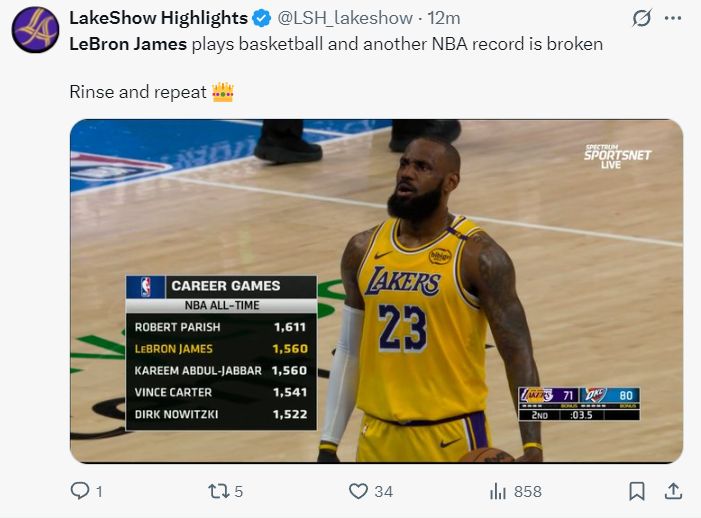Click the reply speech bubble icon
This screenshot has height=518, width=701.
(80, 491)
